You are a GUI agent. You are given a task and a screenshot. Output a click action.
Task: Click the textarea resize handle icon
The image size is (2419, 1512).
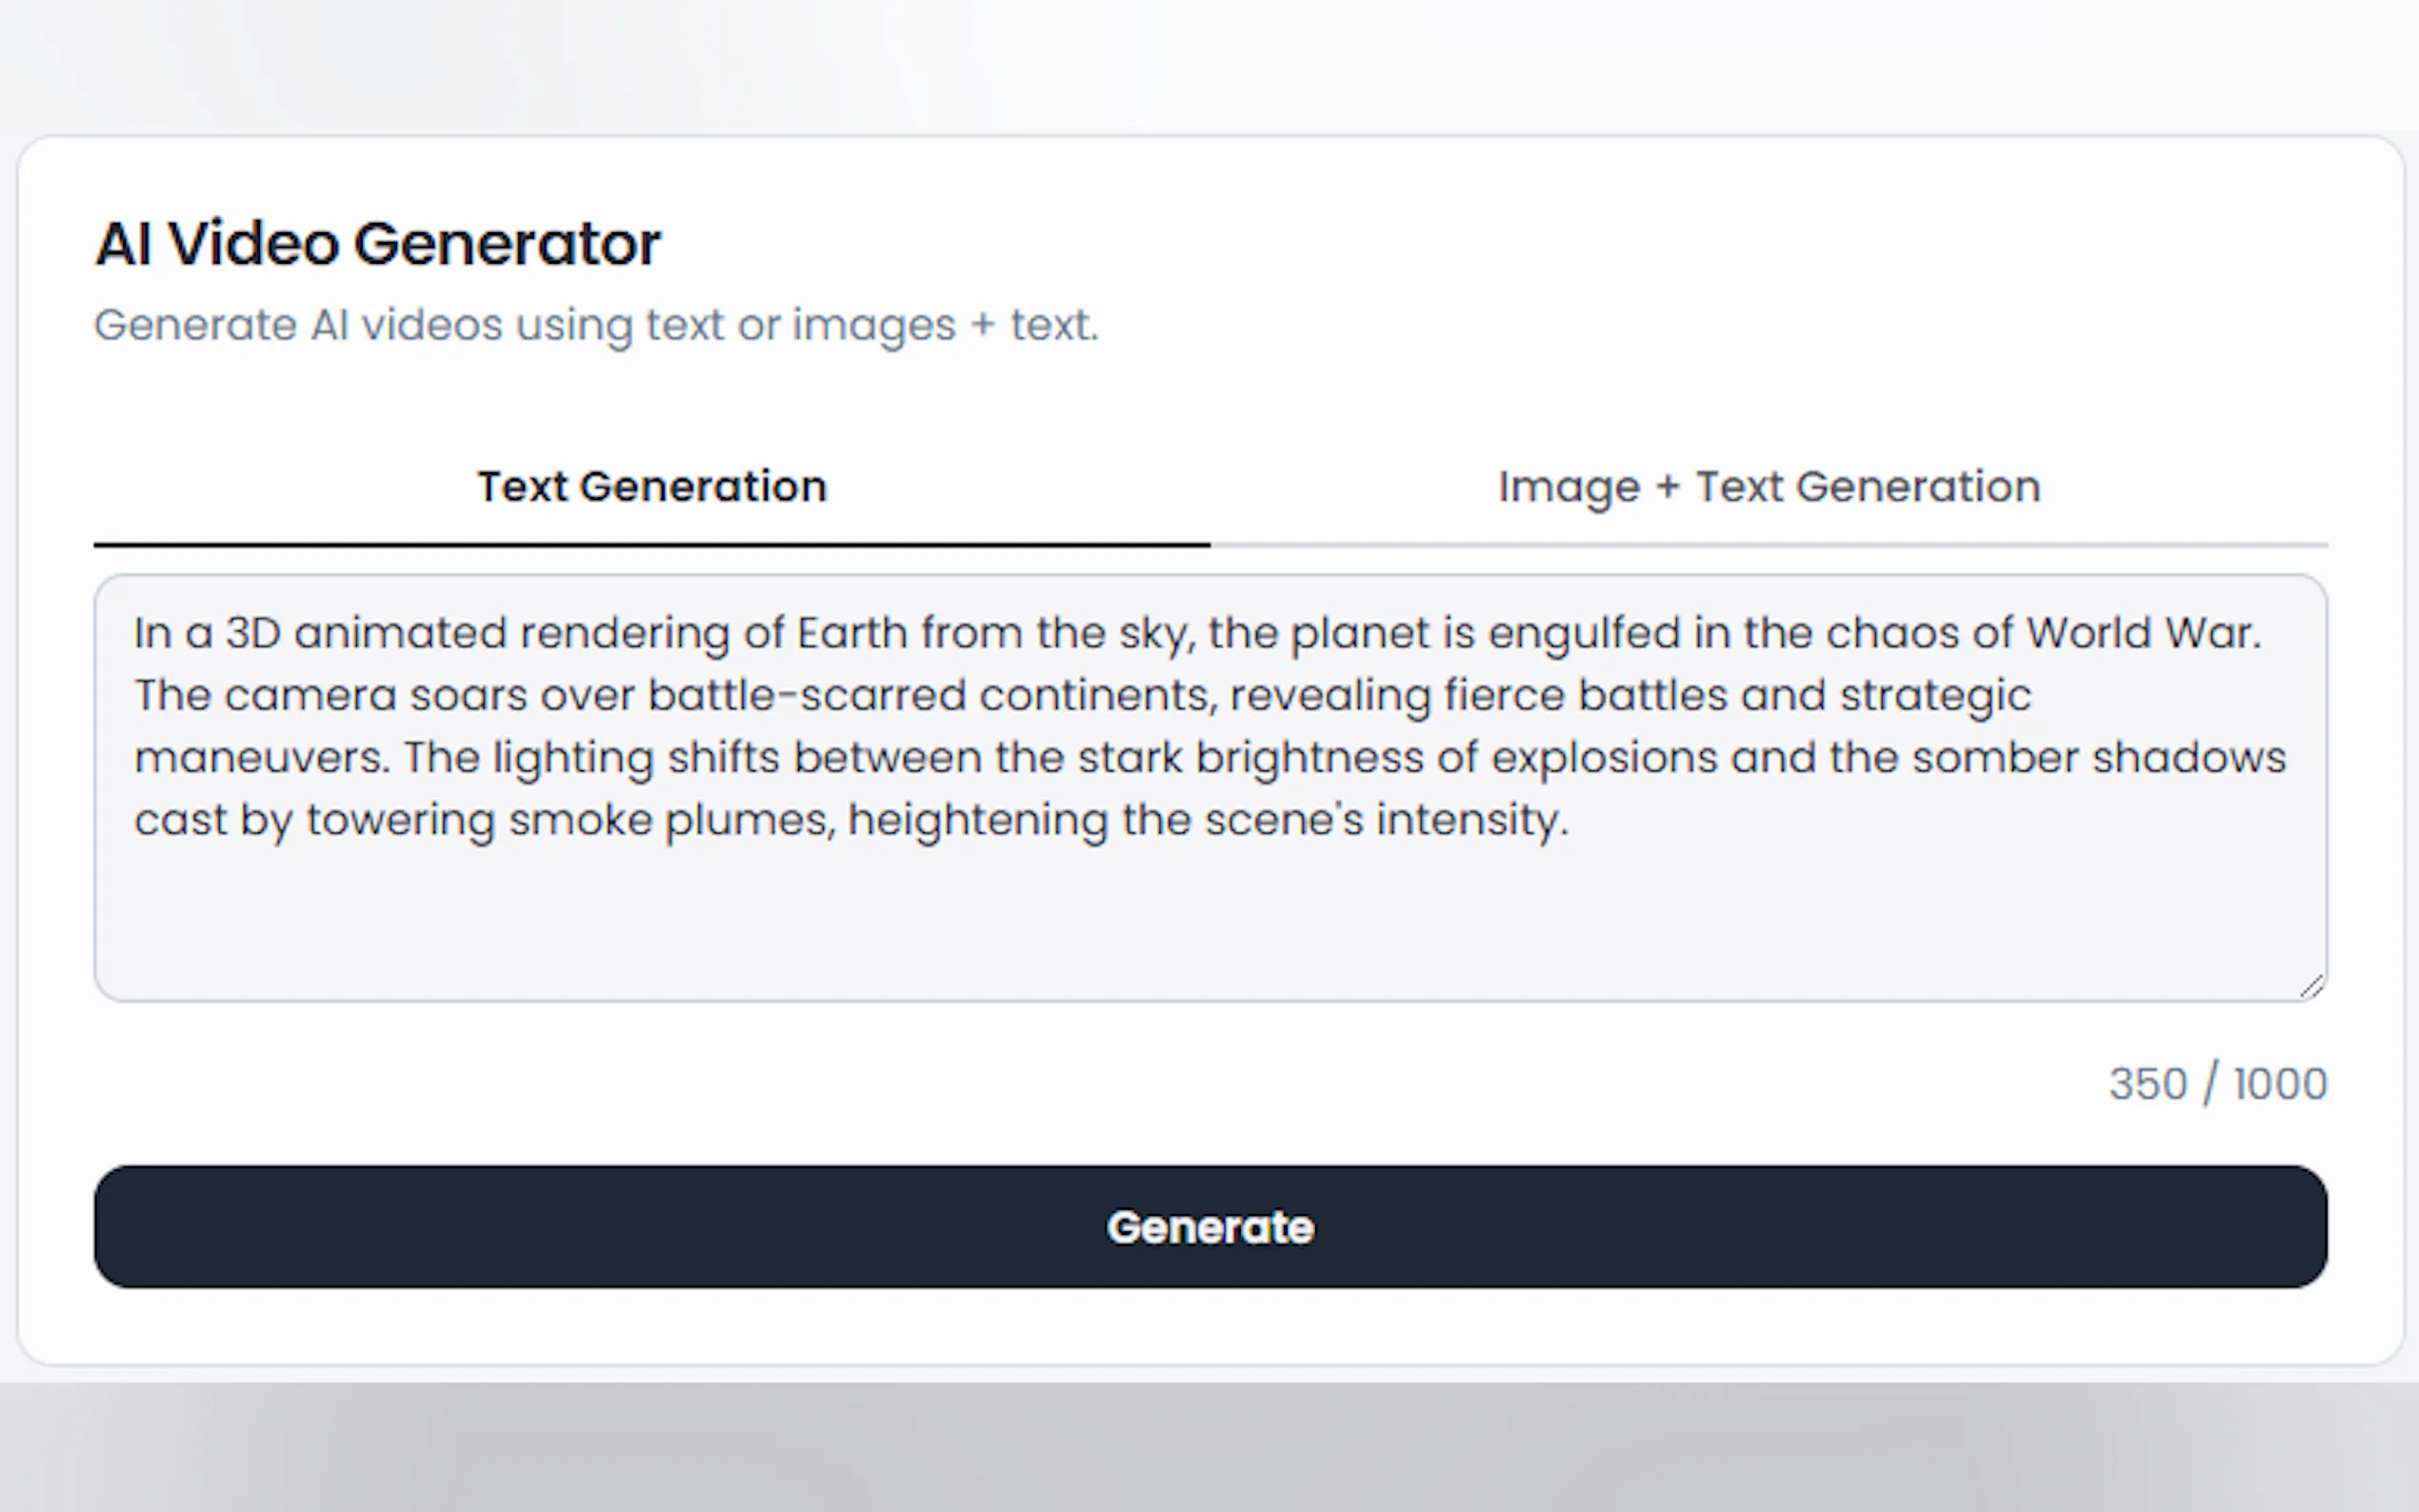[2311, 987]
